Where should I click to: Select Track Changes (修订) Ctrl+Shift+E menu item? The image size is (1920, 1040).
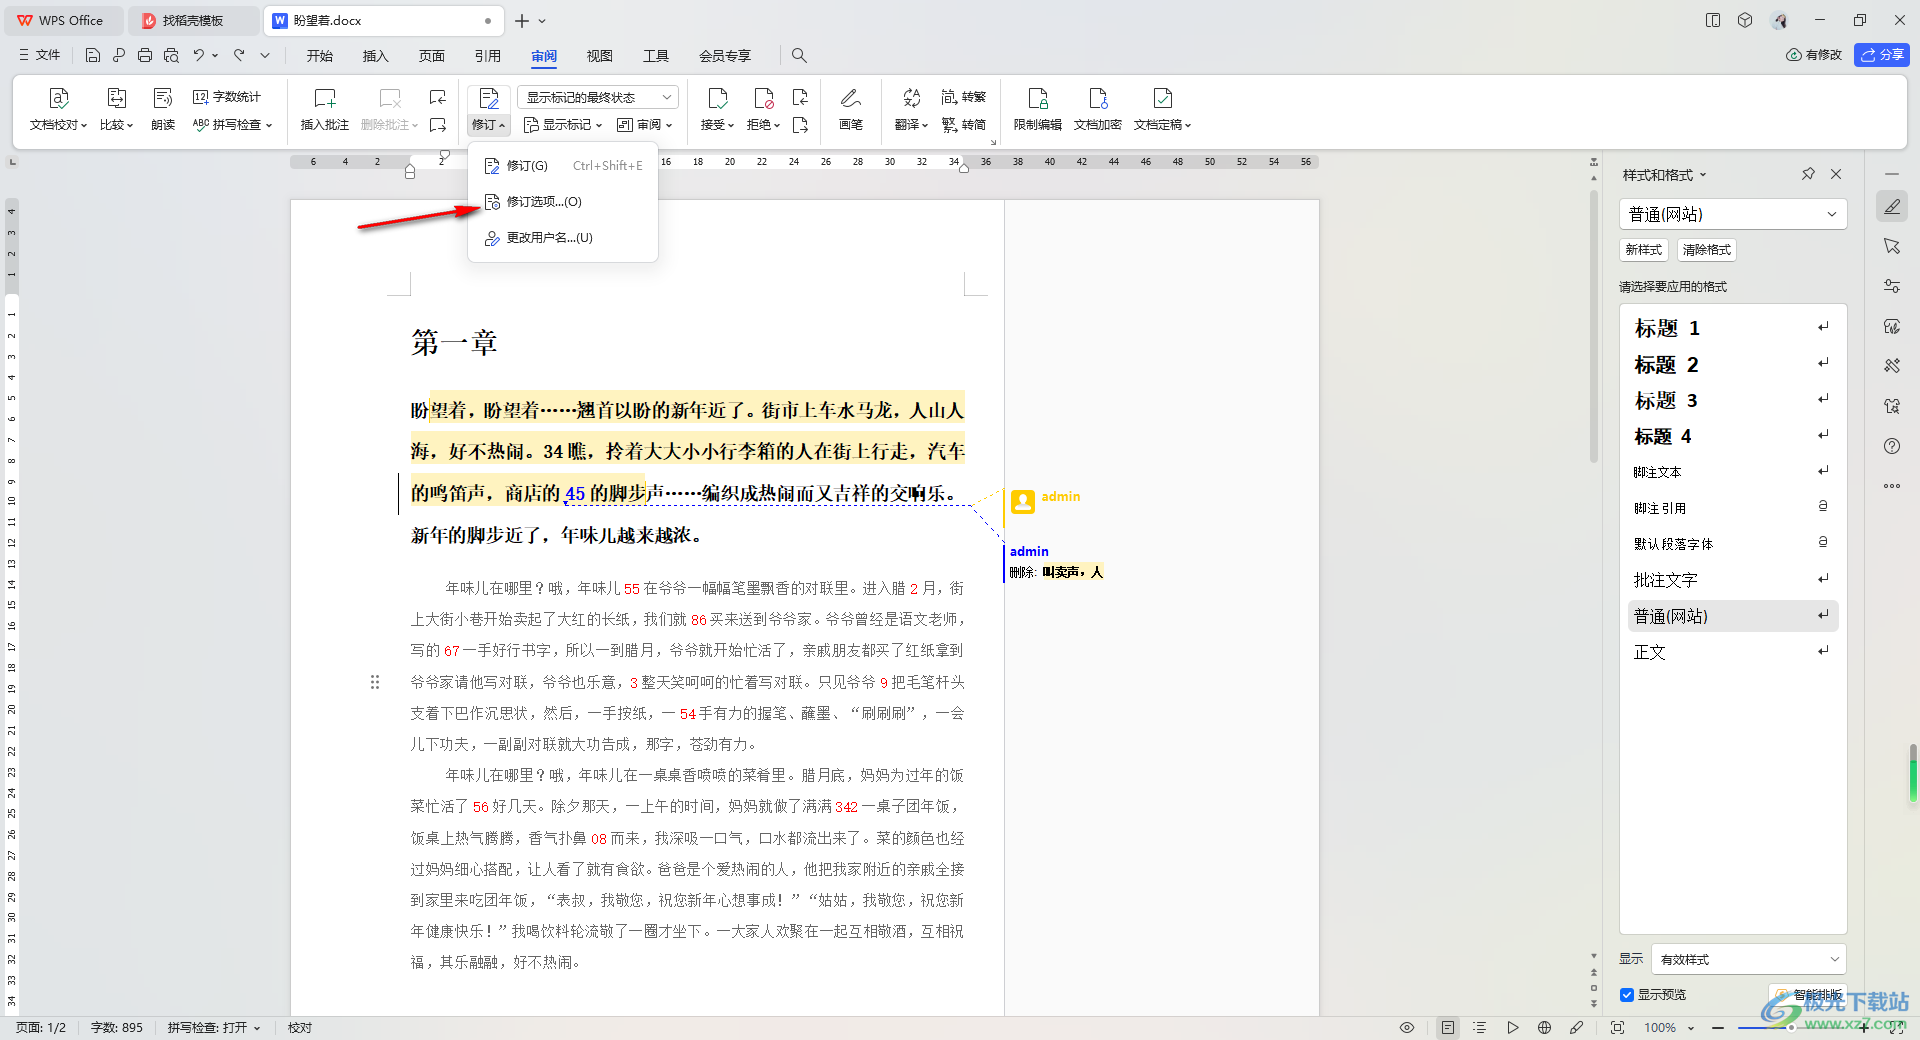click(x=563, y=166)
